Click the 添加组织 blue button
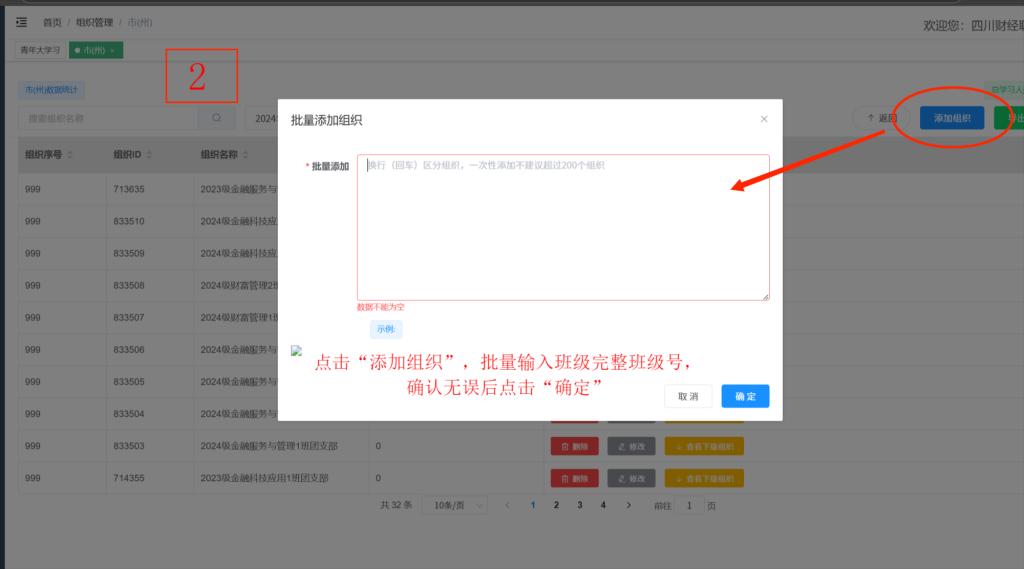This screenshot has width=1024, height=569. click(x=952, y=118)
